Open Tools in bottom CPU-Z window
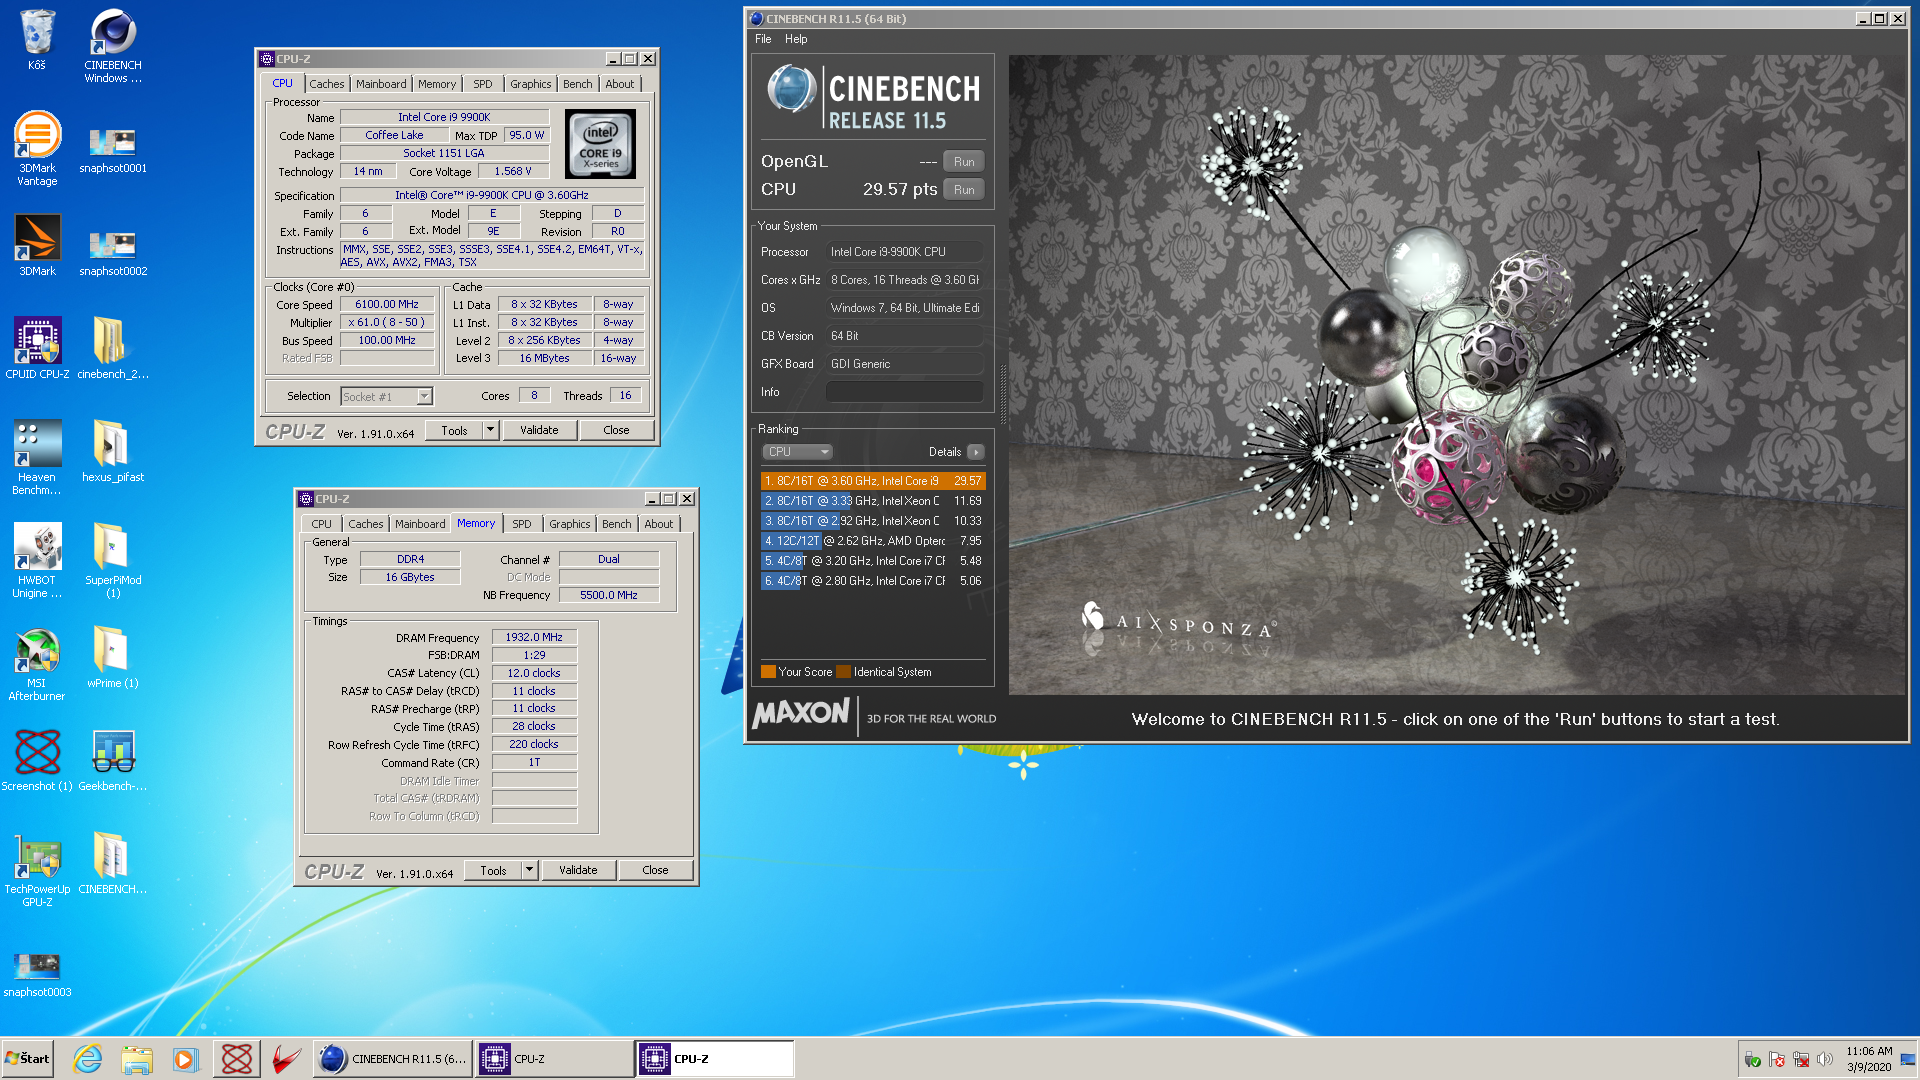1920x1080 pixels. [x=493, y=870]
